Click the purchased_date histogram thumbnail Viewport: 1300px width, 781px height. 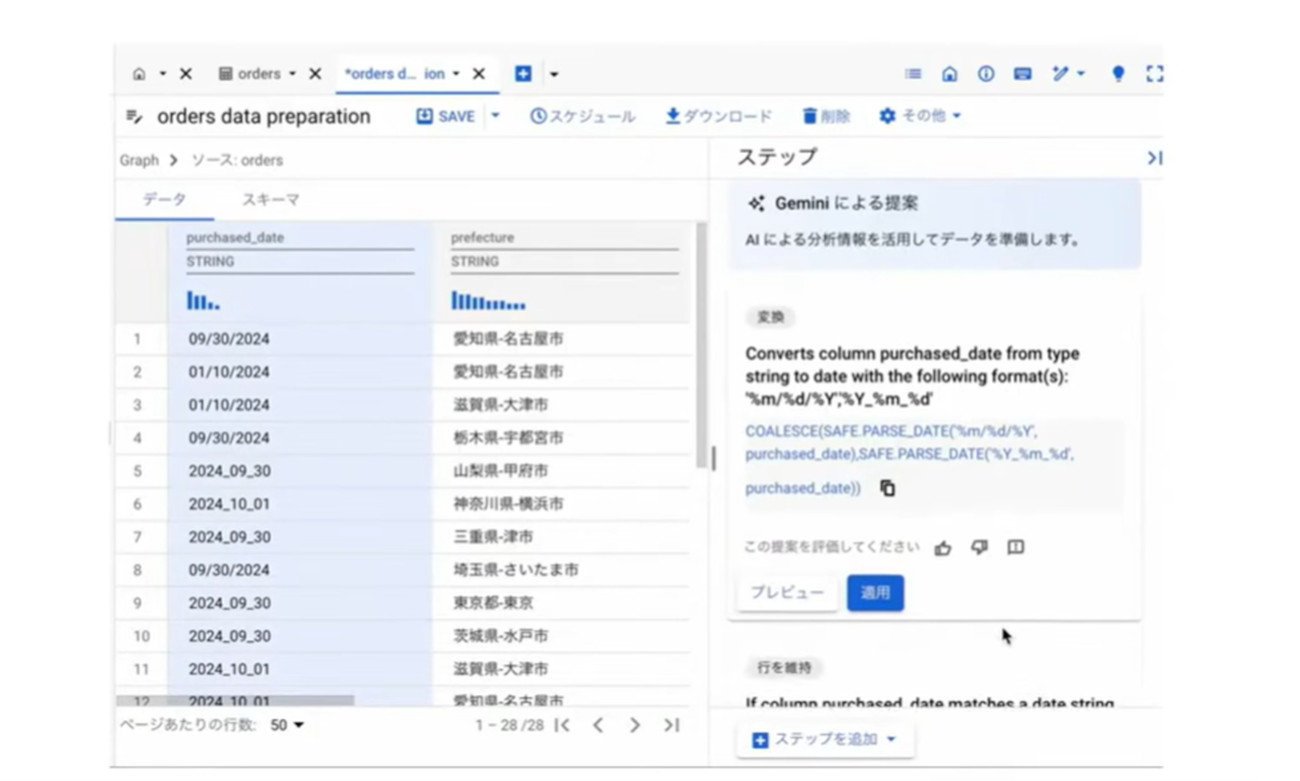click(x=204, y=300)
